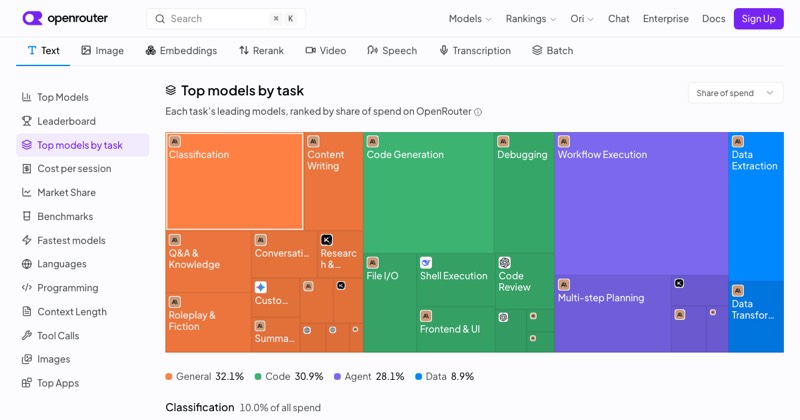
Task: Switch to the Speech tab
Action: click(x=392, y=51)
